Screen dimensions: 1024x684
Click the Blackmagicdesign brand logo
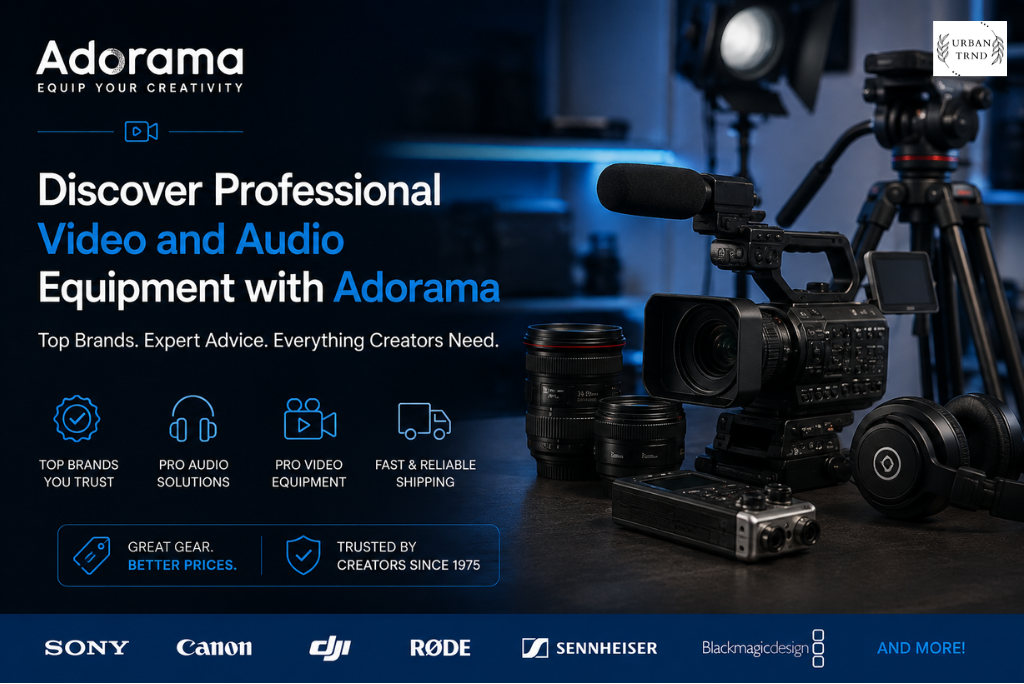click(x=763, y=648)
